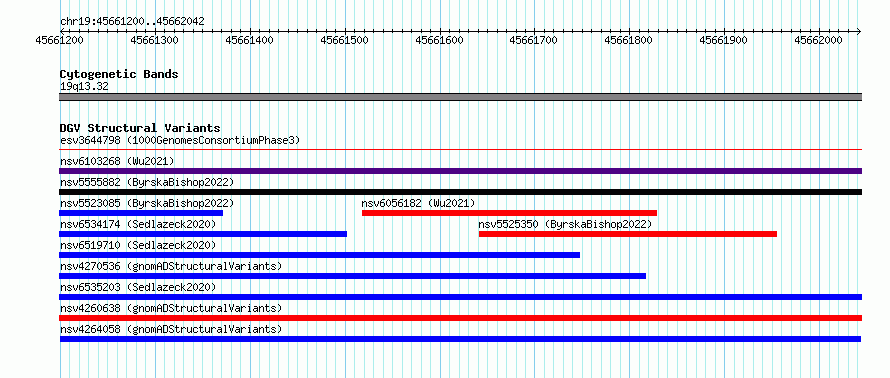Click the nsv4260638 gnomAD label
Image resolution: width=890 pixels, height=378 pixels.
coord(171,308)
